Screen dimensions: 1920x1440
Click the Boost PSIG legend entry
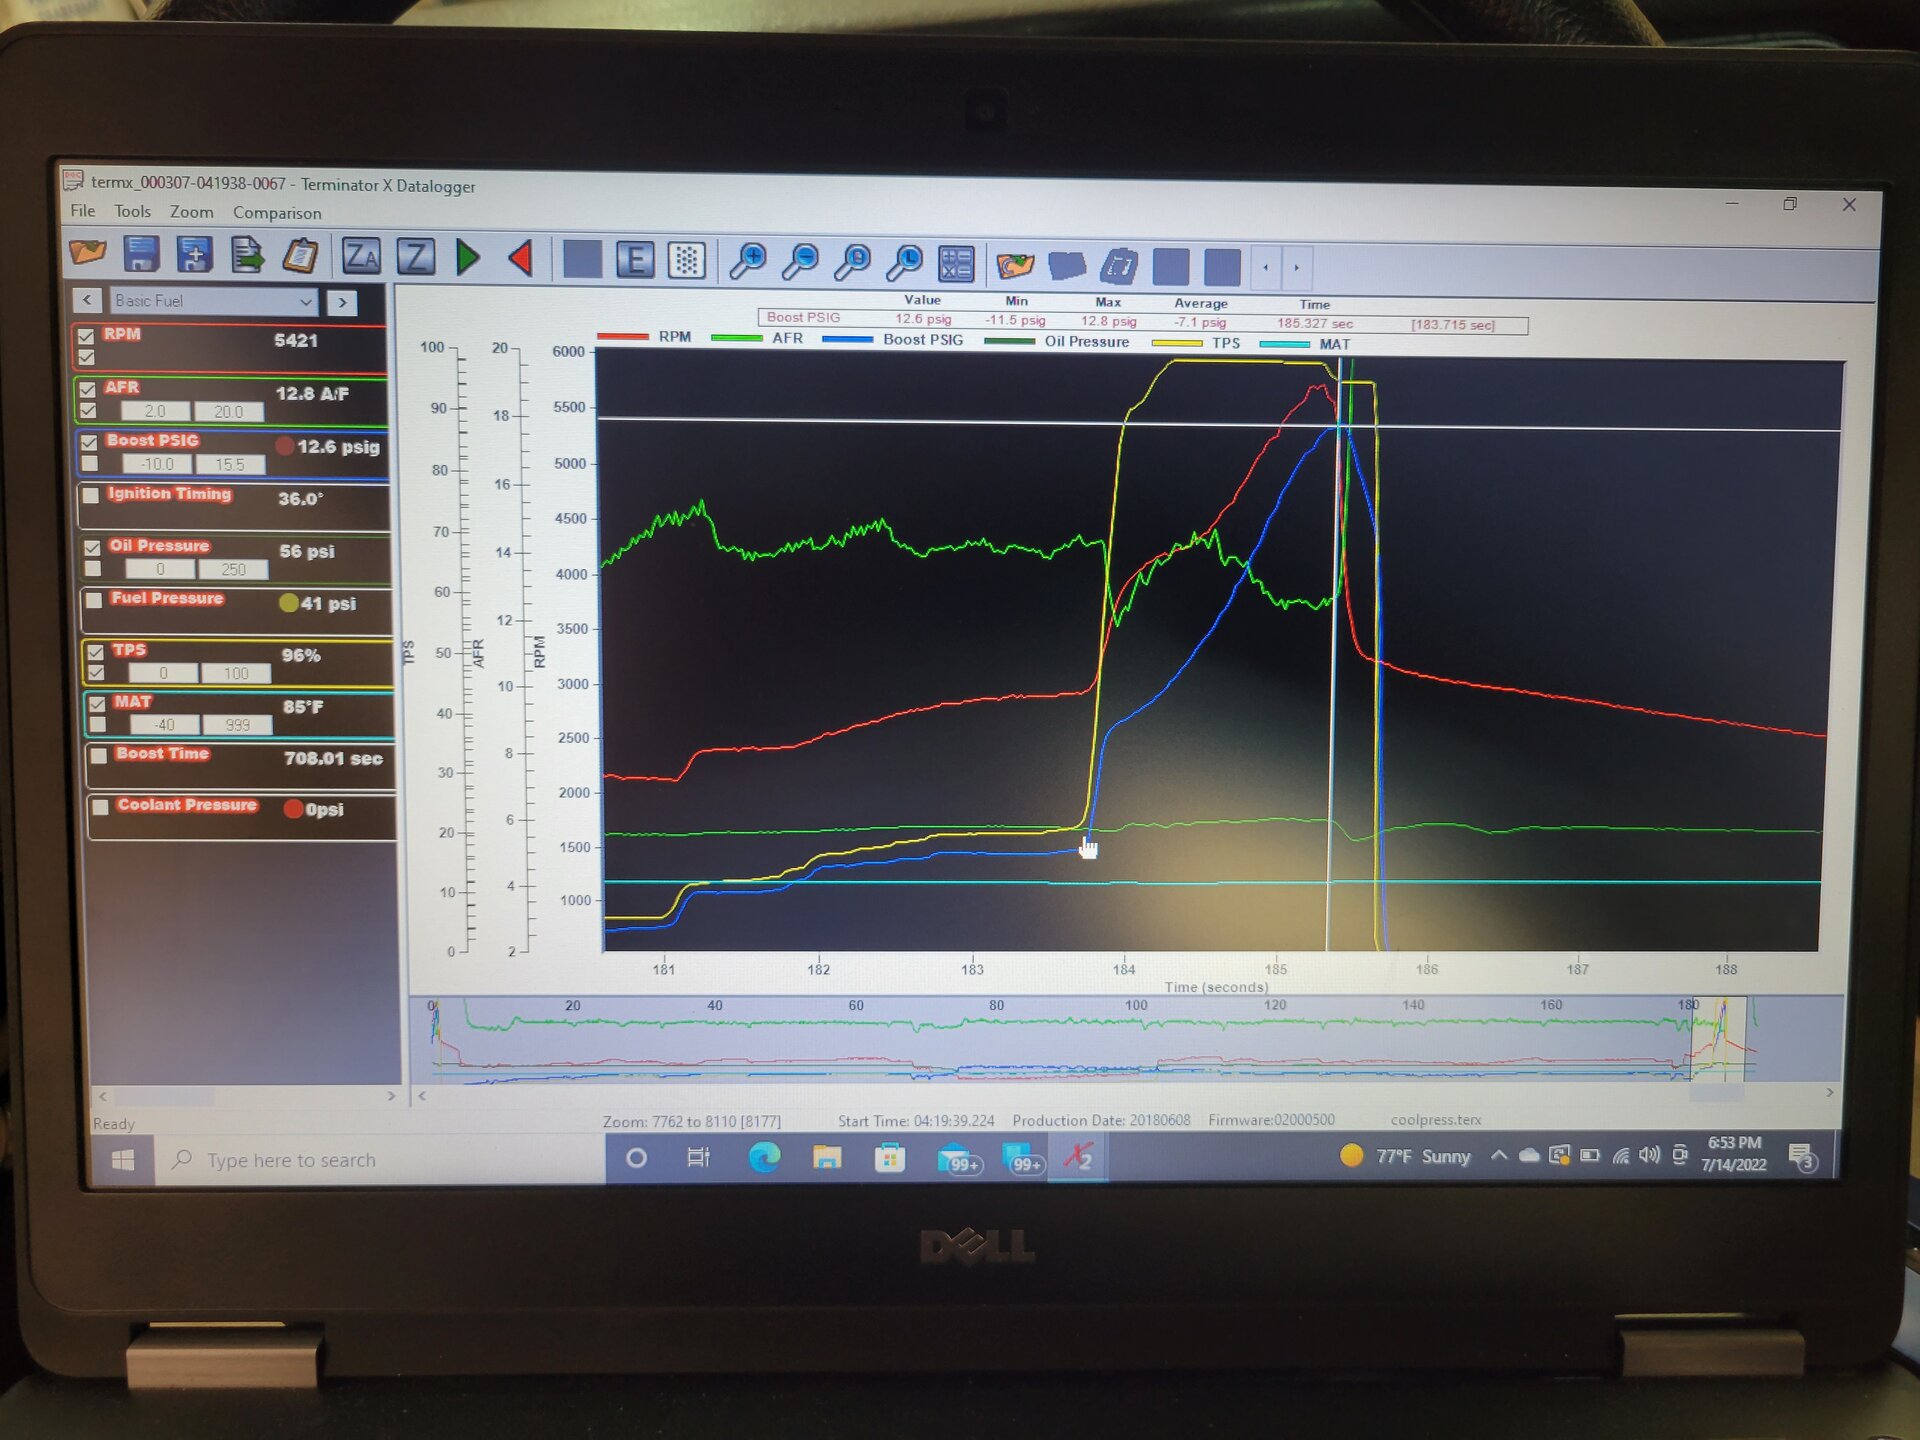click(x=893, y=340)
